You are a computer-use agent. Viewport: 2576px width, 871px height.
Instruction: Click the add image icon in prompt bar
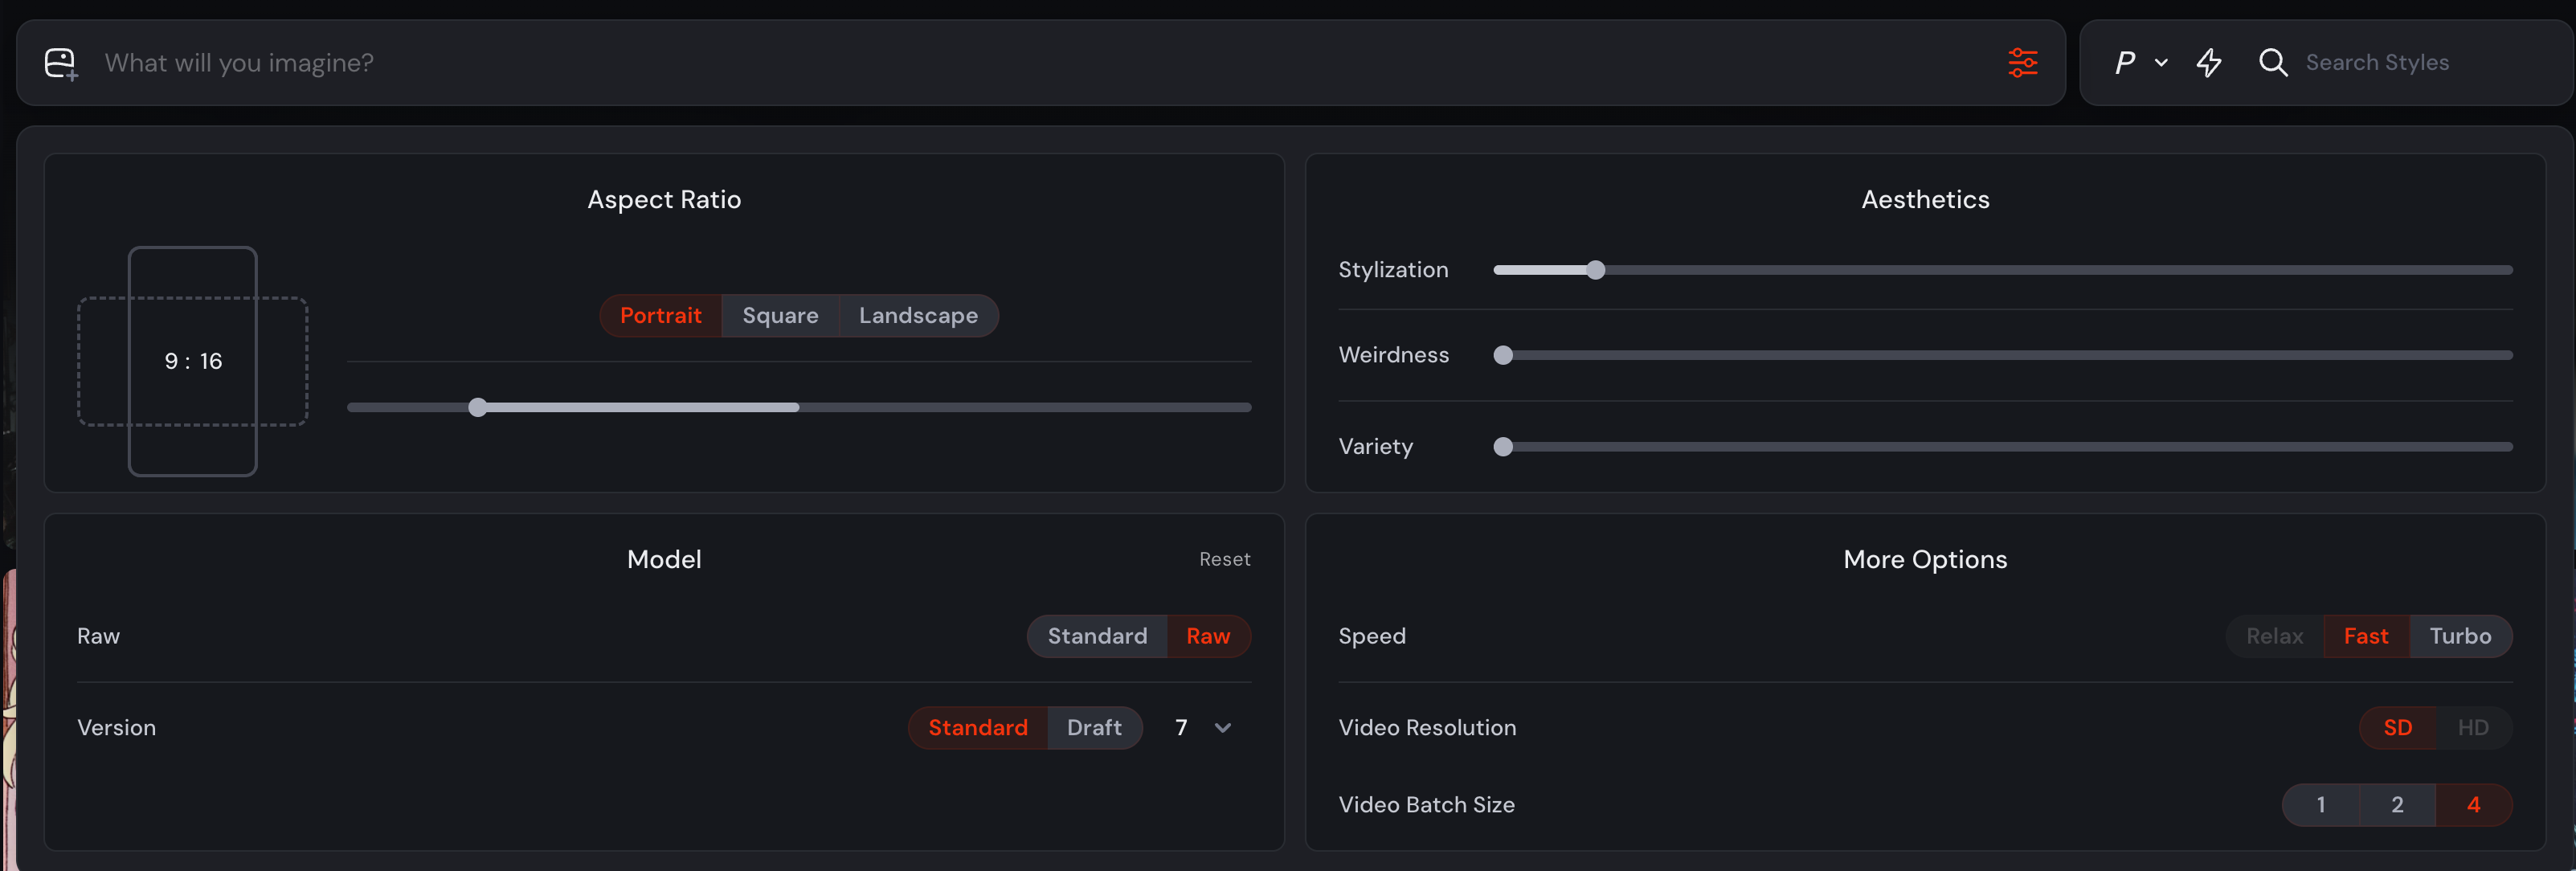pyautogui.click(x=61, y=63)
